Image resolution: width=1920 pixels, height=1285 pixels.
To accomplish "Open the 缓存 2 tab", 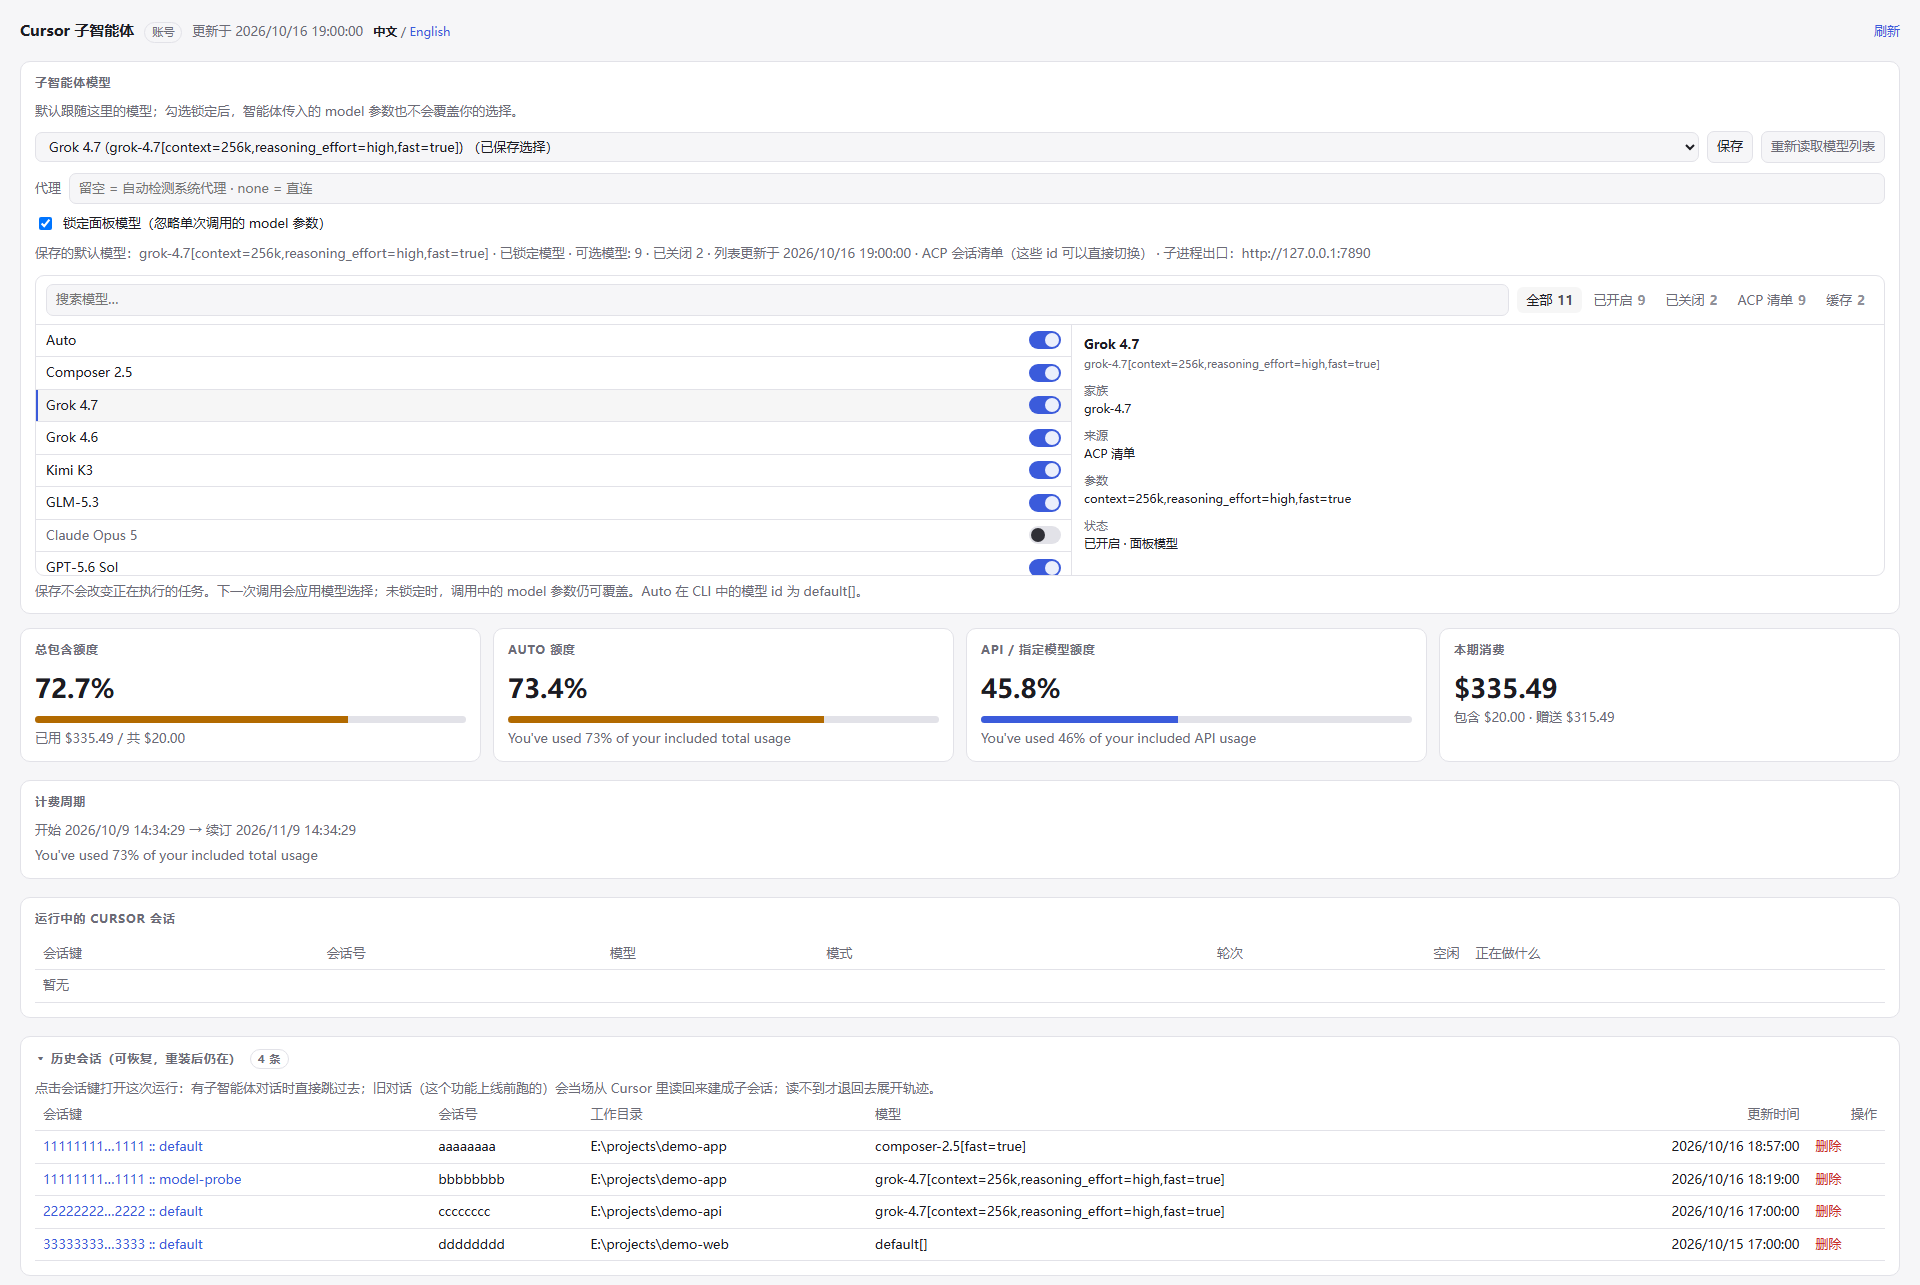I will tap(1845, 300).
